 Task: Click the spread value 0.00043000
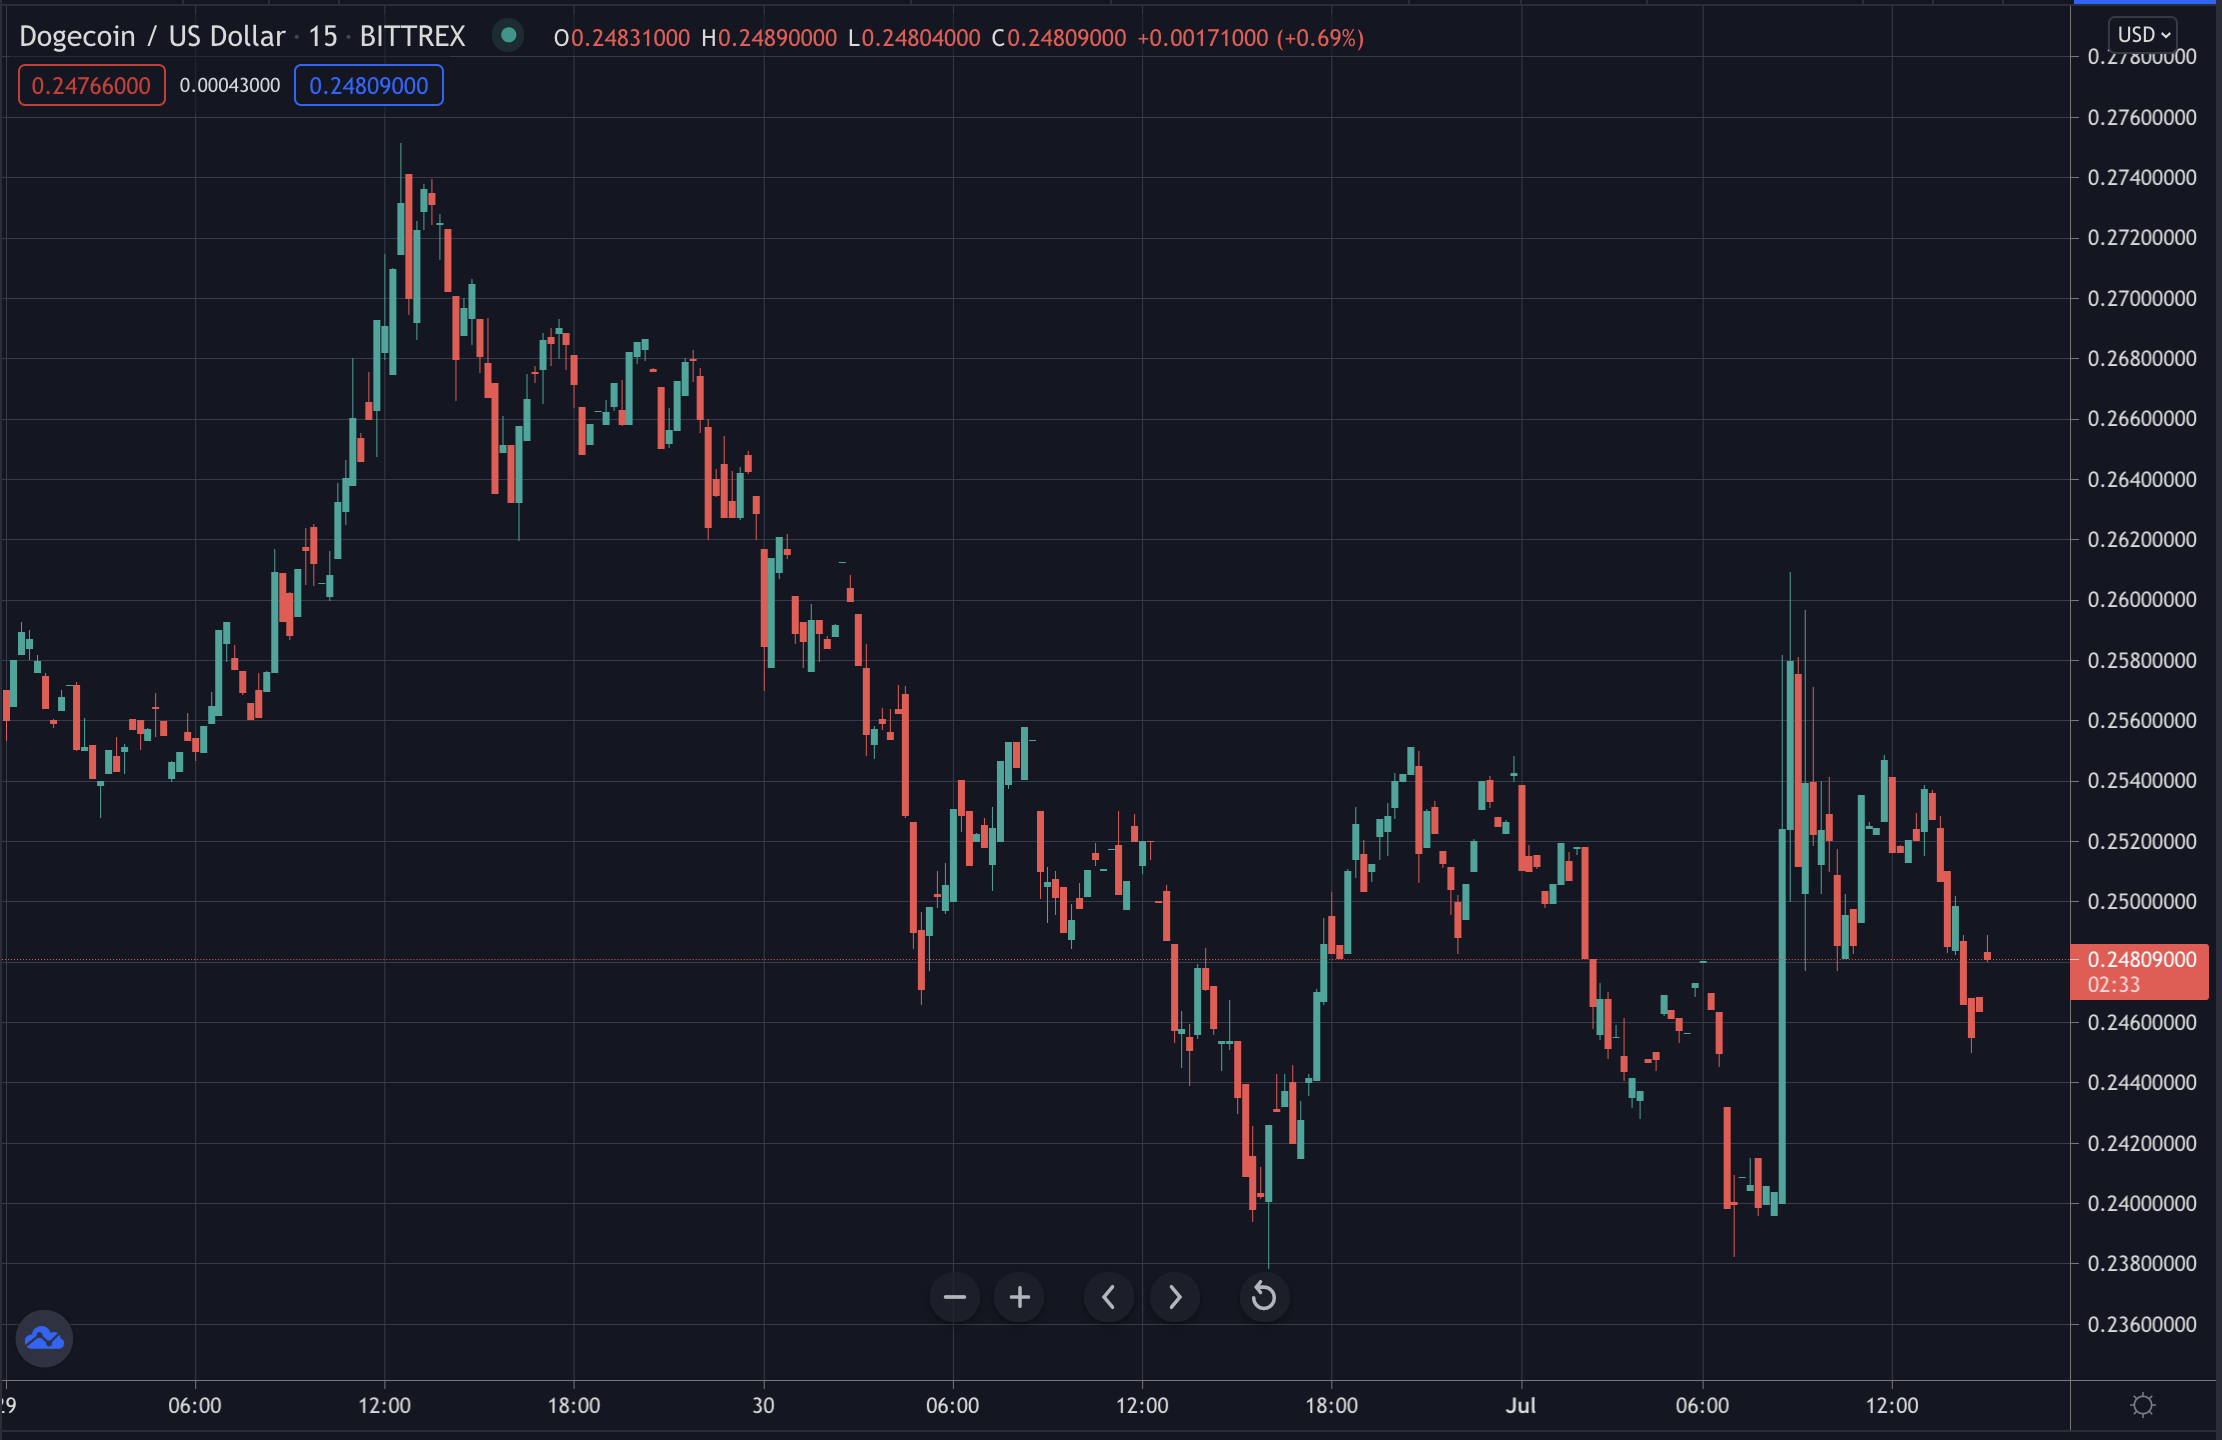coord(230,86)
